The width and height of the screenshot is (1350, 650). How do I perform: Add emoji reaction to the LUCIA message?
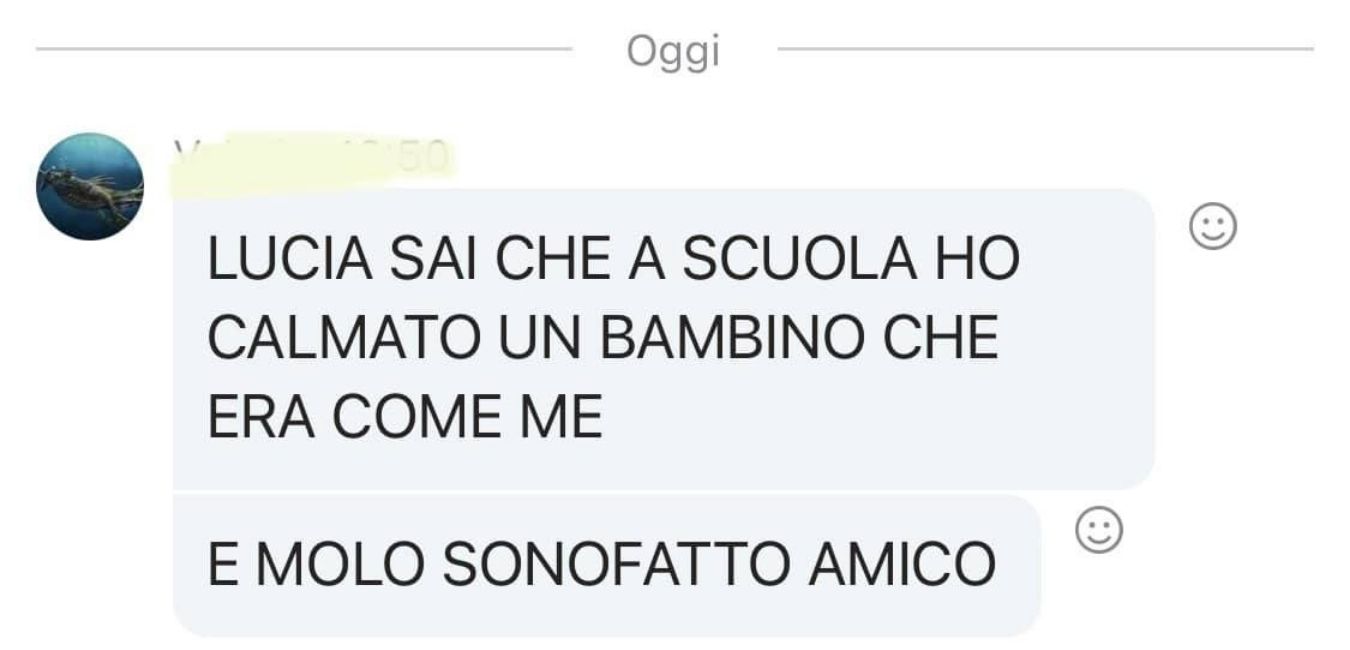(1212, 228)
